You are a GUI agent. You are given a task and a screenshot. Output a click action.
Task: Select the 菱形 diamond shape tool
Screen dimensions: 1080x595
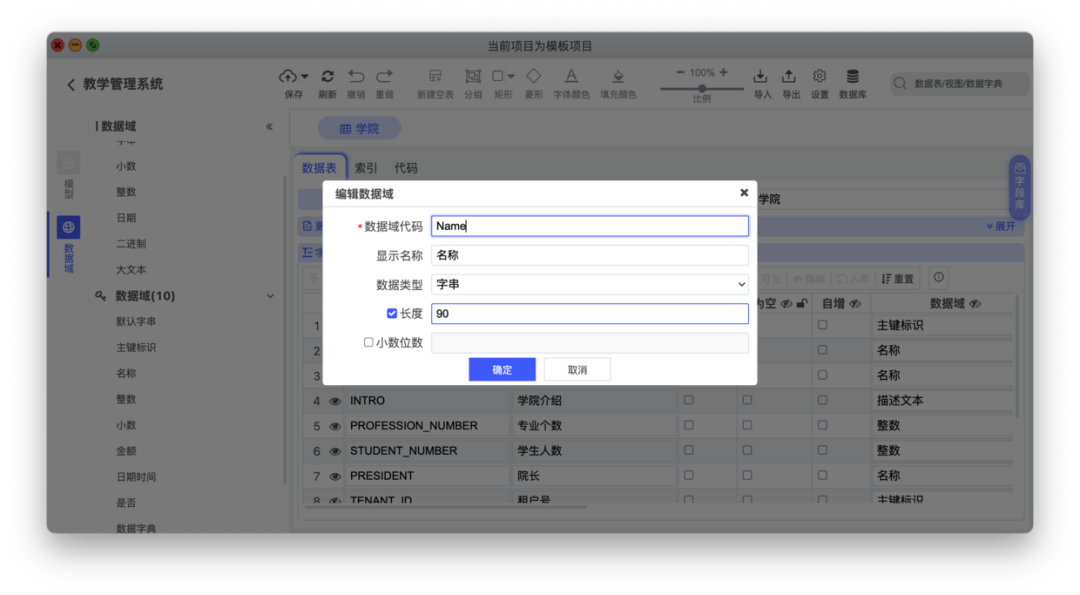click(x=534, y=76)
